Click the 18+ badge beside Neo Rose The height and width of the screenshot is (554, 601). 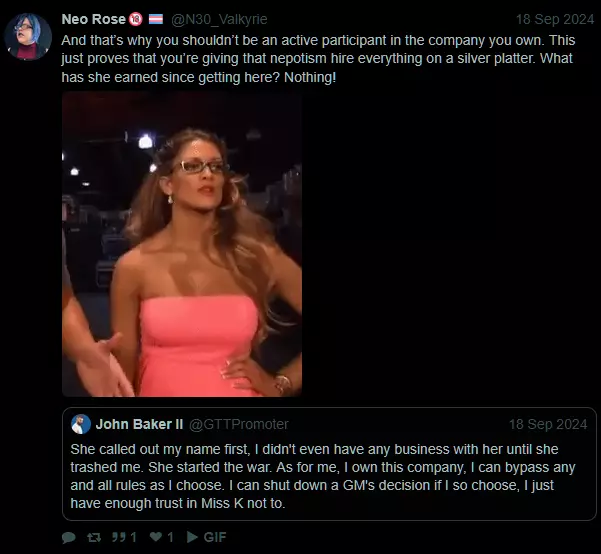[135, 19]
